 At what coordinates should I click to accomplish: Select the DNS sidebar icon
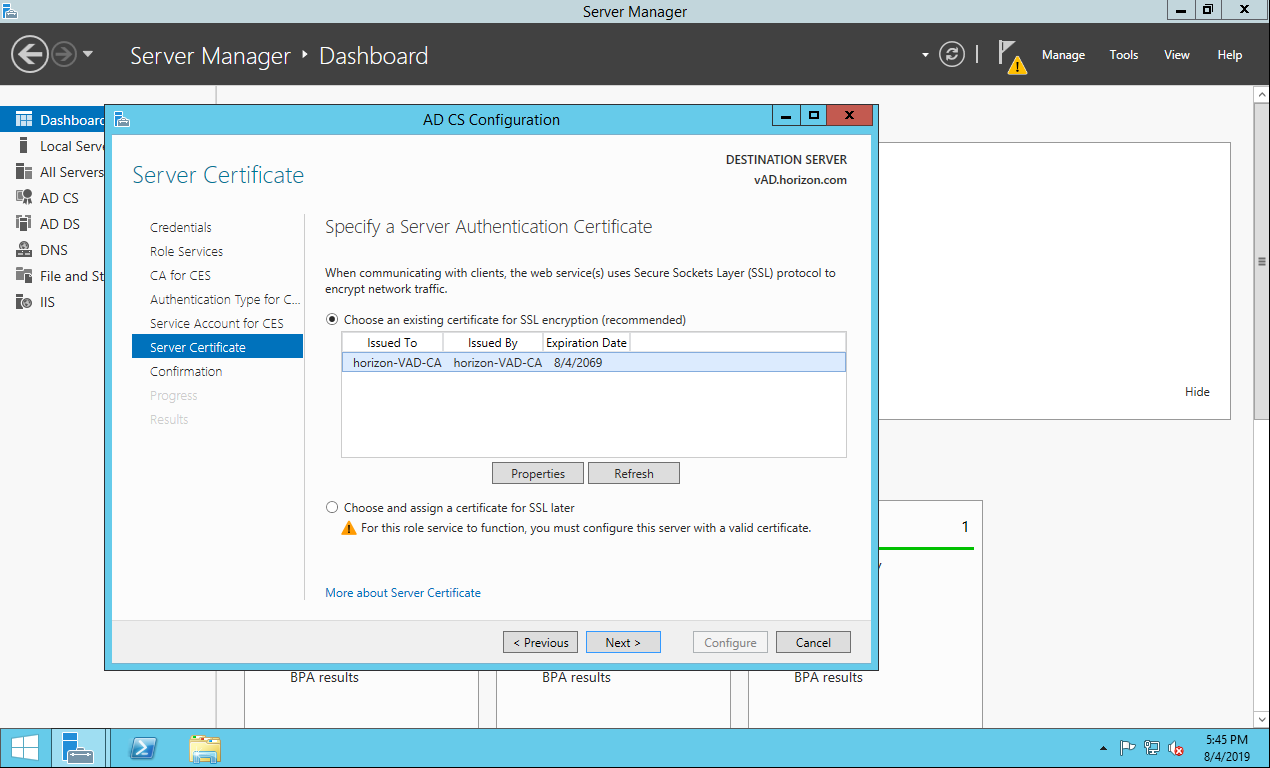[24, 250]
